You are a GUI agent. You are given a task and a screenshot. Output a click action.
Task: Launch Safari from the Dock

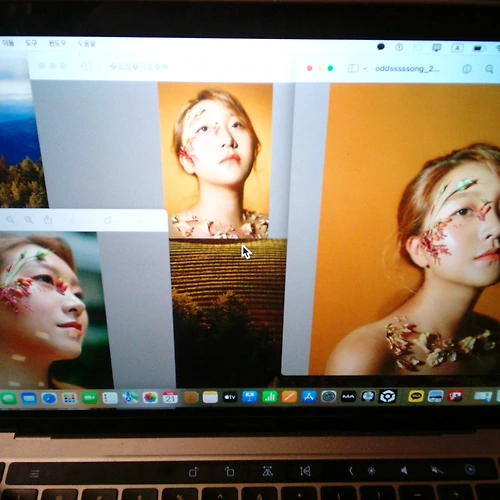[49, 398]
